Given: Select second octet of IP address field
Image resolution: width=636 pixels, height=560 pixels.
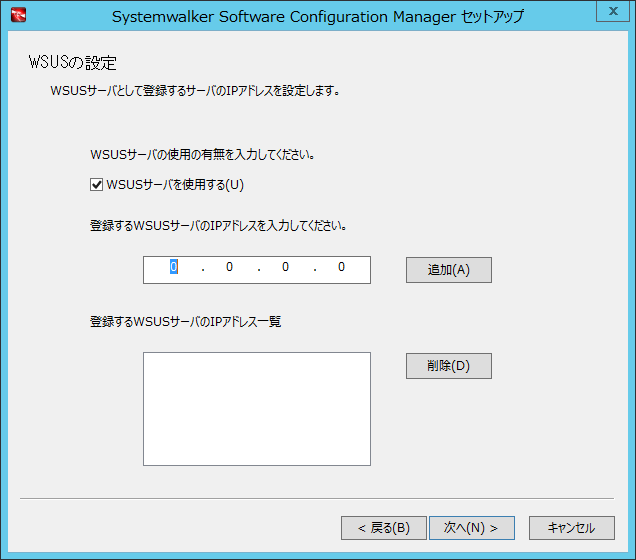Looking at the screenshot, I should [x=230, y=267].
